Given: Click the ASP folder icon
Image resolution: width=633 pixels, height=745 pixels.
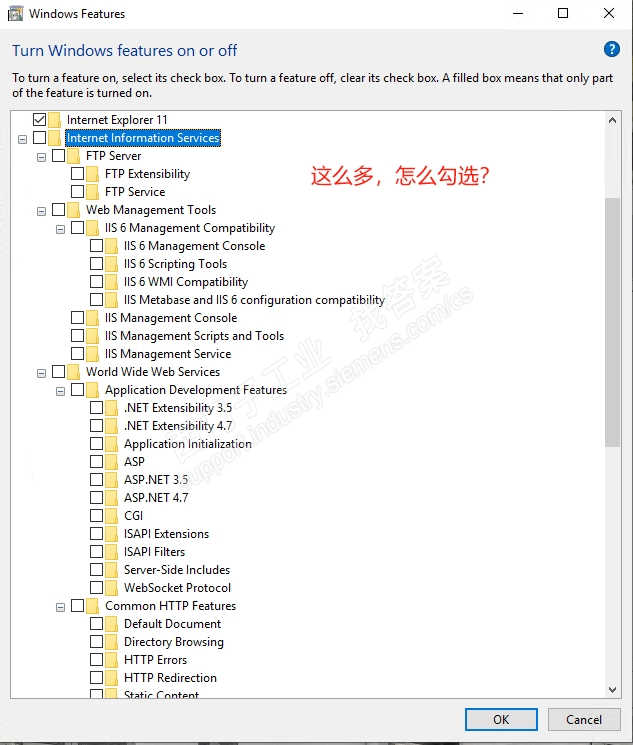Looking at the screenshot, I should click(112, 462).
